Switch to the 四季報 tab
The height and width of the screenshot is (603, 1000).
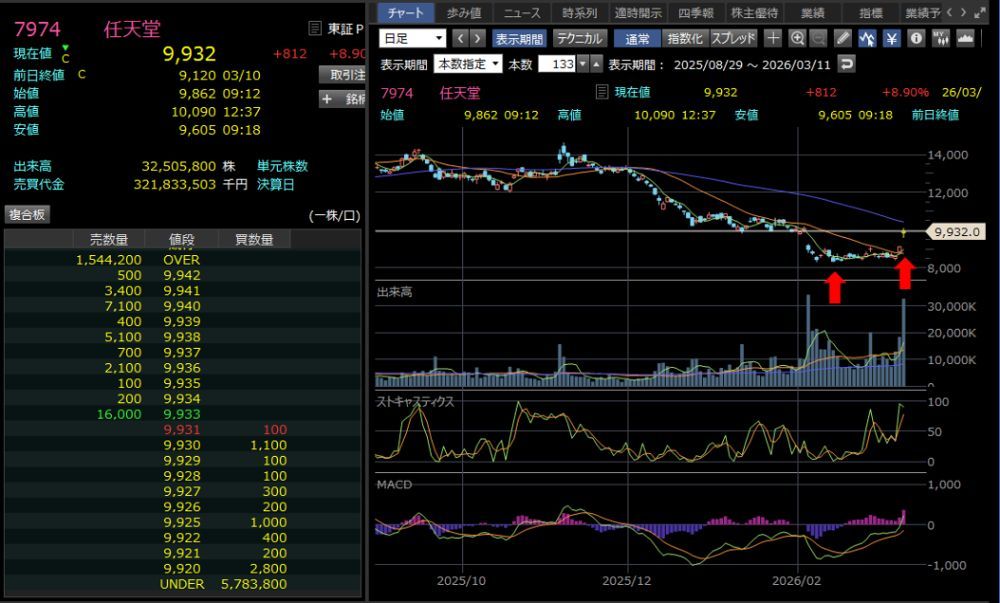(x=696, y=13)
